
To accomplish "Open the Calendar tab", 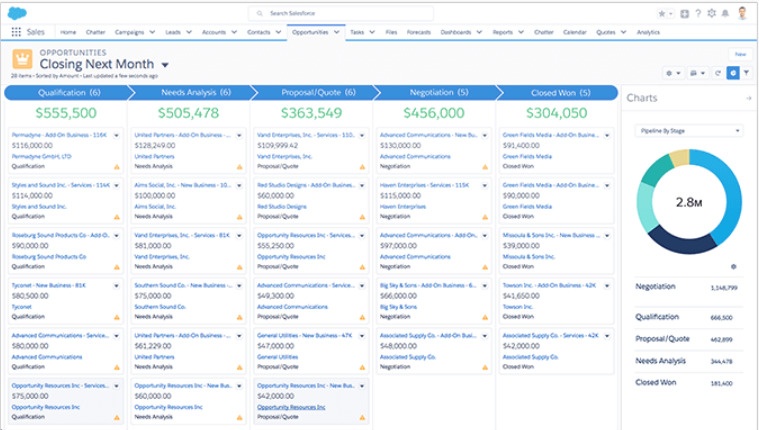I will click(575, 32).
